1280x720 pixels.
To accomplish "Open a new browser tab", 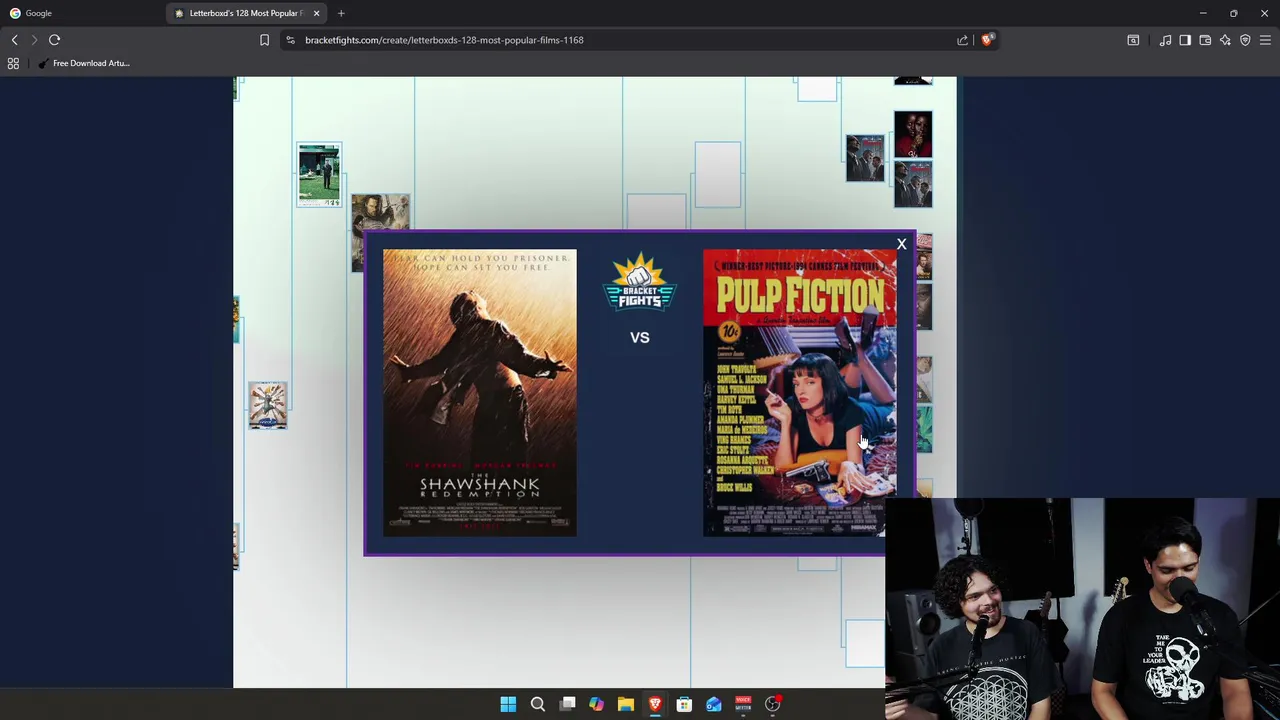I will coord(341,13).
